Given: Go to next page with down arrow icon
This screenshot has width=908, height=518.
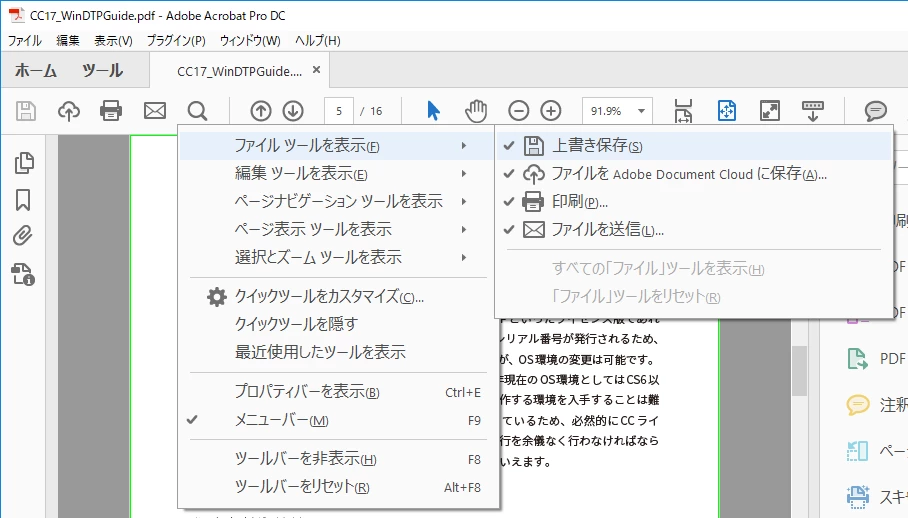Looking at the screenshot, I should tap(293, 111).
